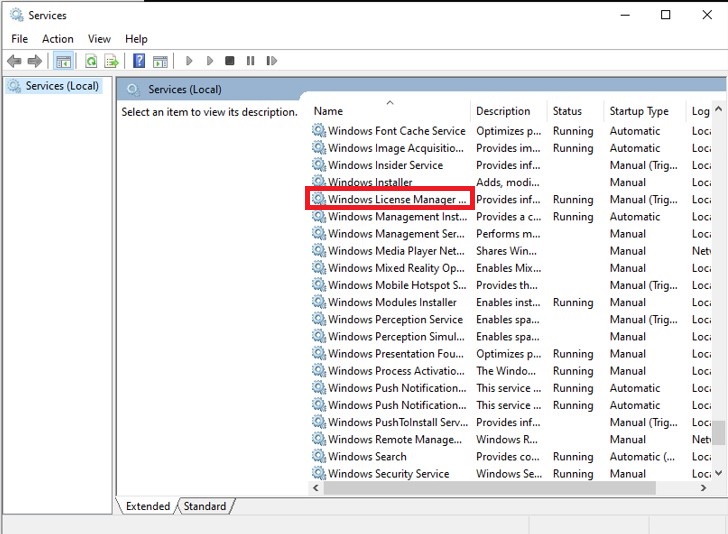This screenshot has width=728, height=534.
Task: Click the horizontal scrollbar right arrow
Action: [703, 488]
